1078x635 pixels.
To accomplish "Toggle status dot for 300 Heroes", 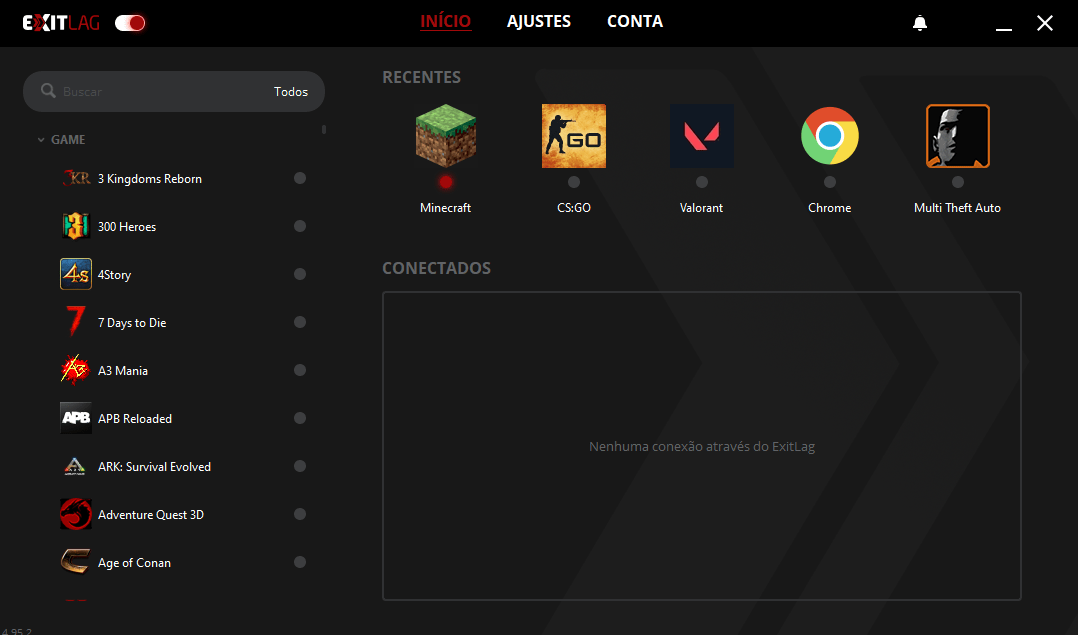I will pyautogui.click(x=300, y=226).
